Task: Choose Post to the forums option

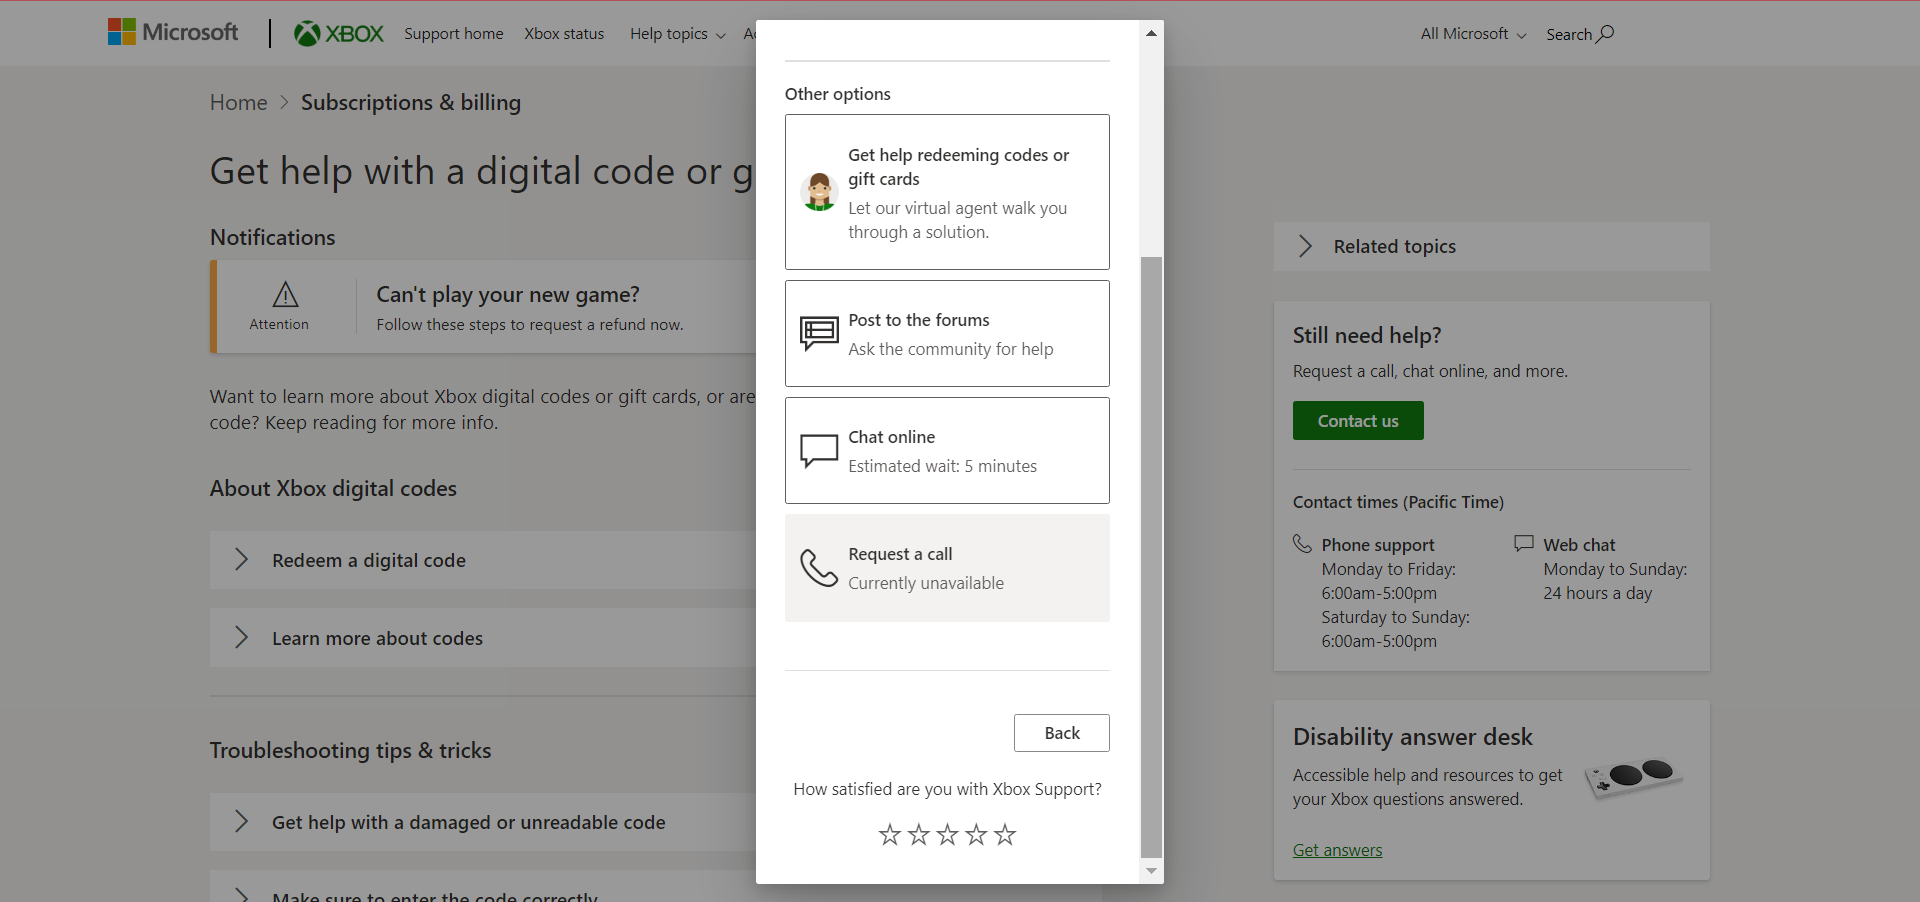Action: pyautogui.click(x=947, y=333)
